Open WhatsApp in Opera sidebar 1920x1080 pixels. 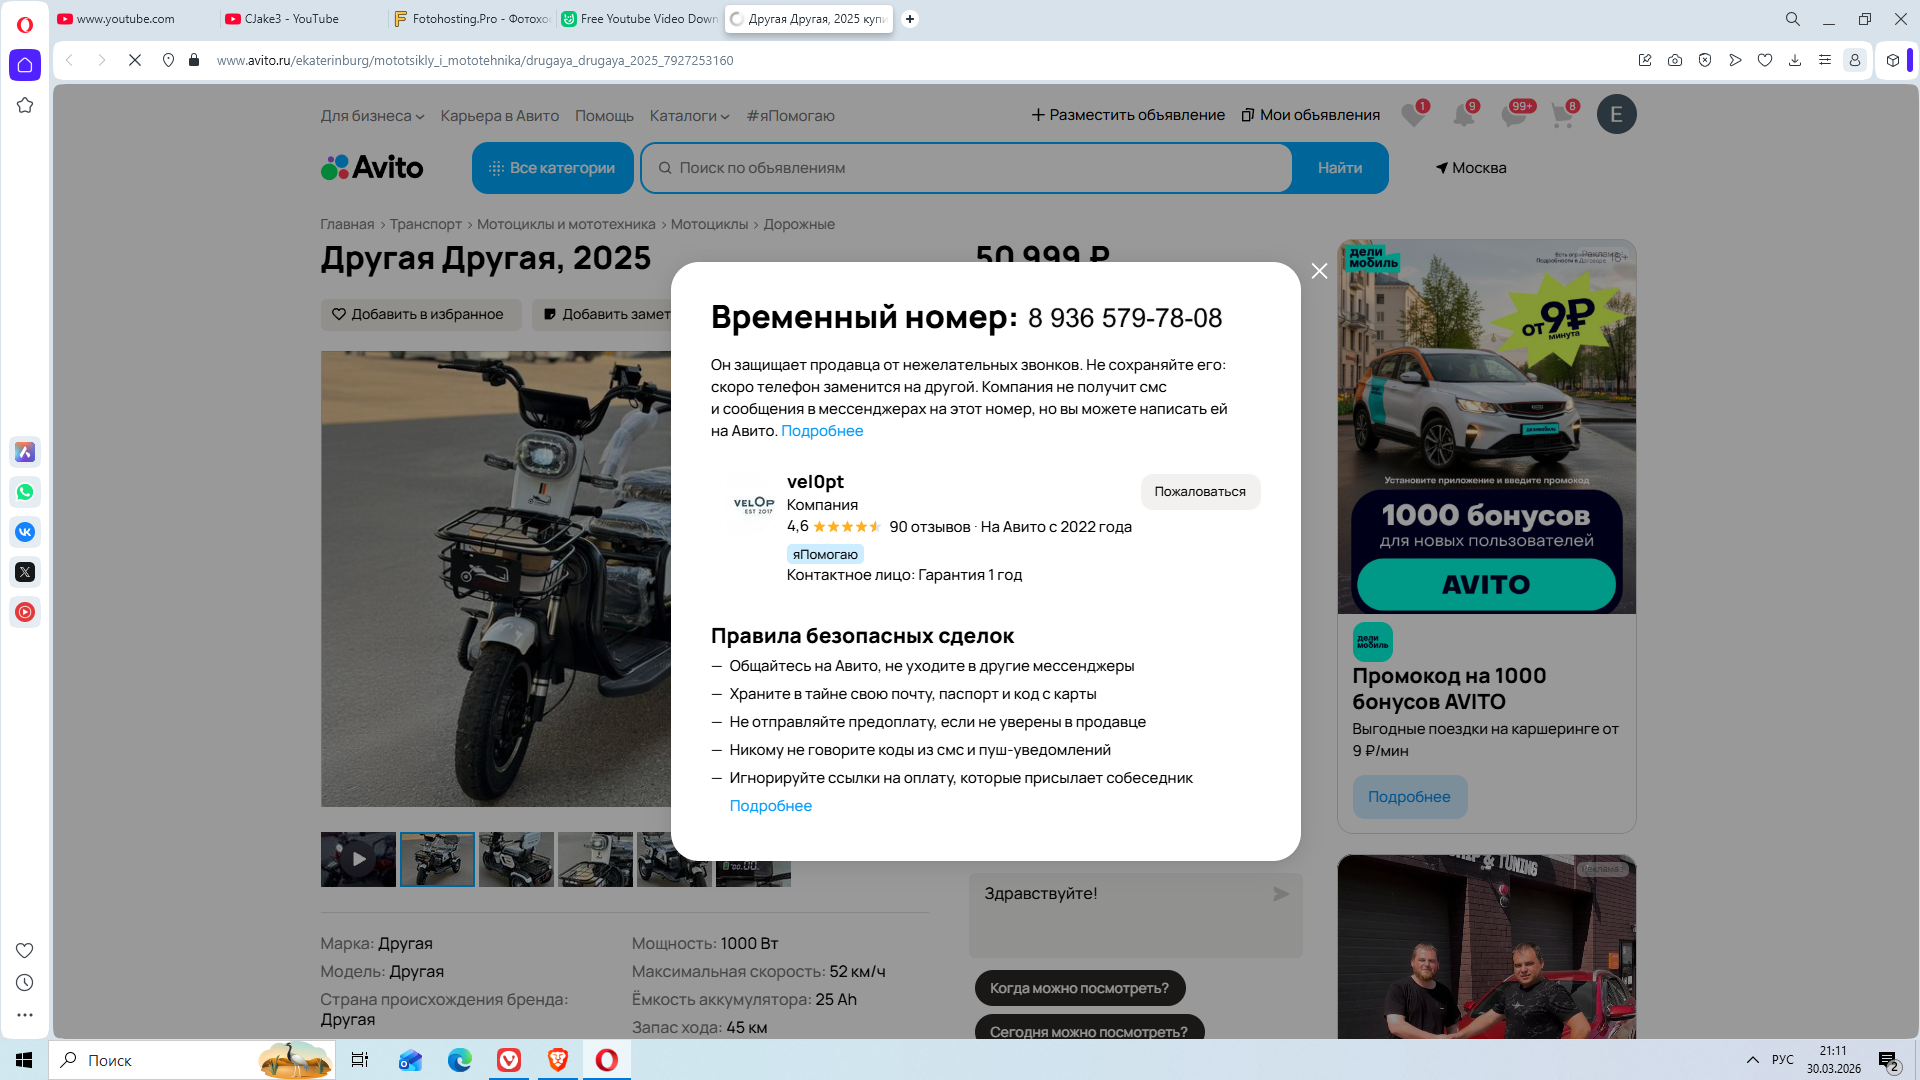[25, 492]
